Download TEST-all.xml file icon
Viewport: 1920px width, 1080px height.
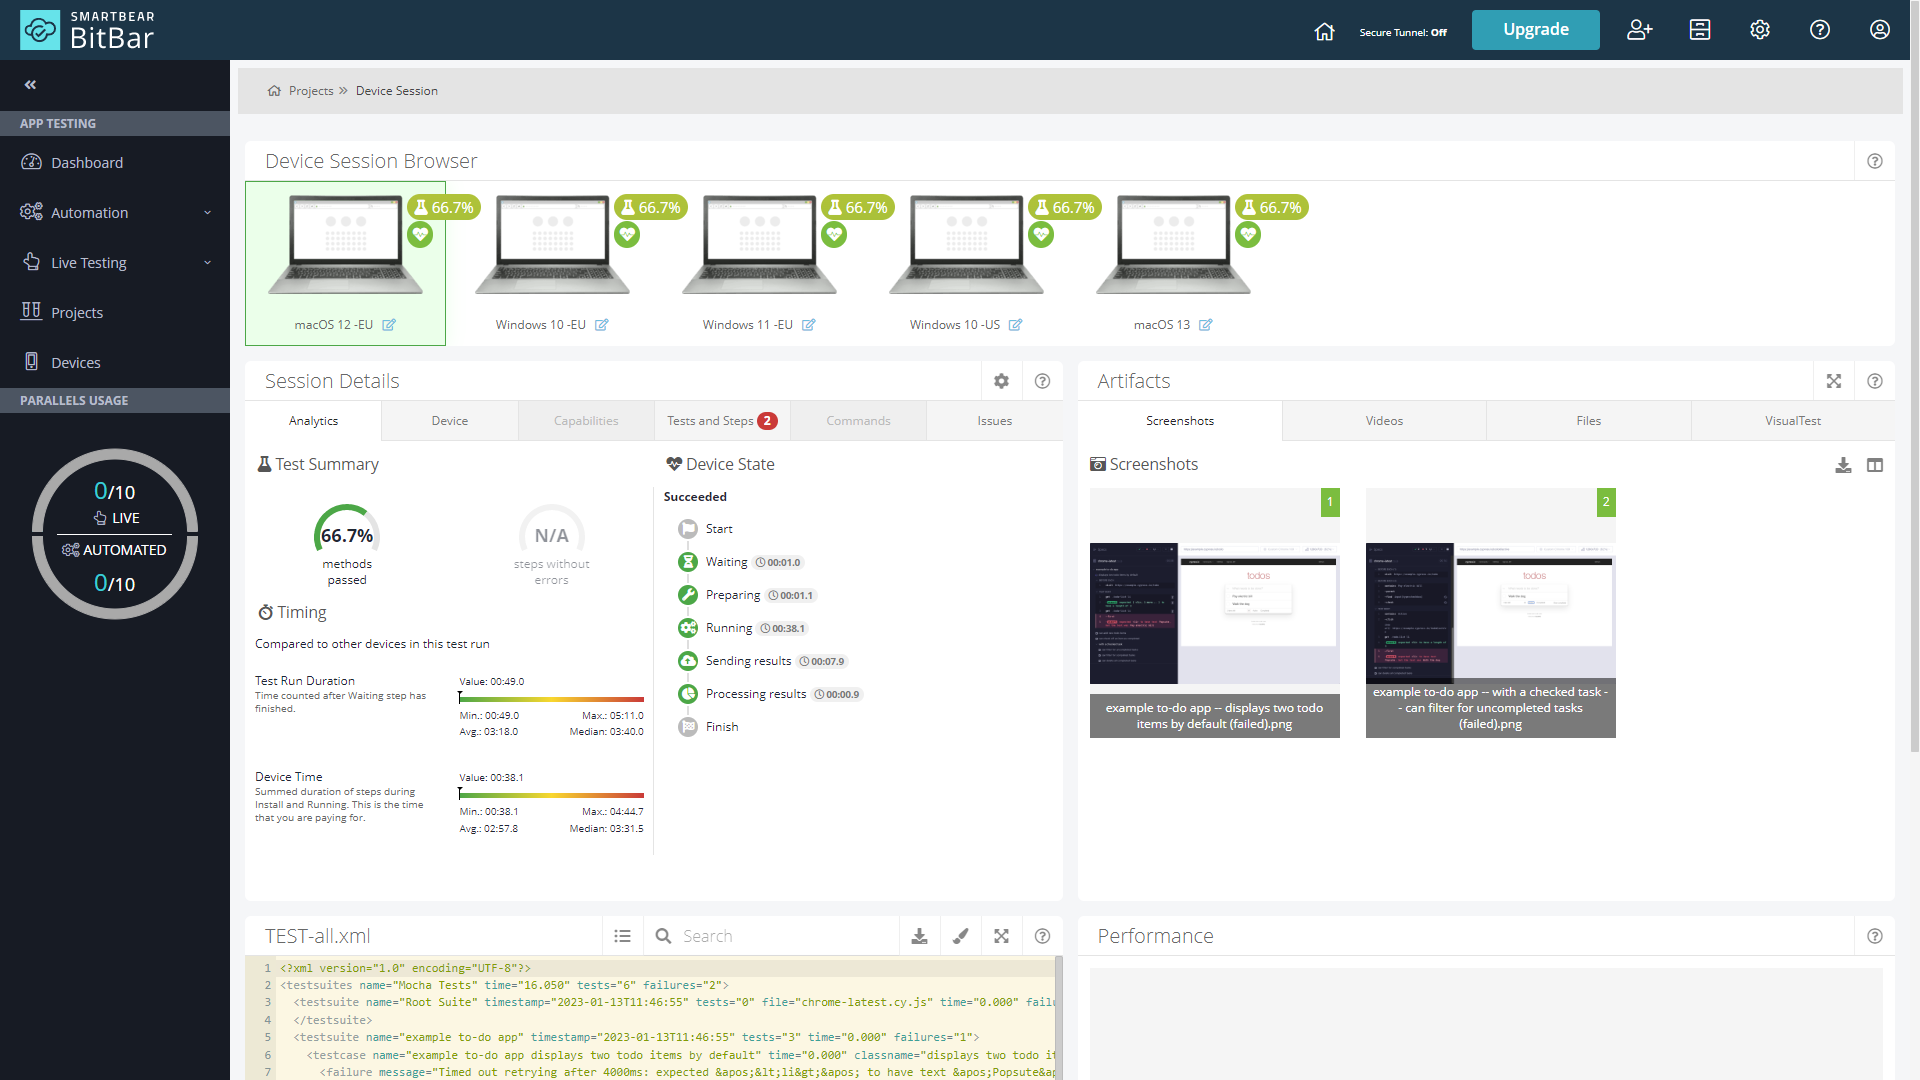[919, 936]
